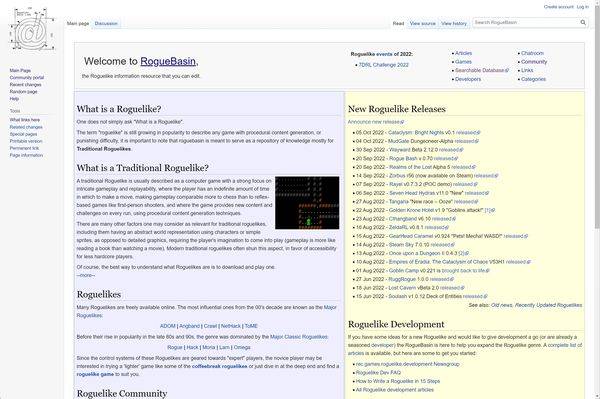Image resolution: width=600 pixels, height=399 pixels.
Task: Open Special pages in the sidebar
Action: click(x=23, y=134)
